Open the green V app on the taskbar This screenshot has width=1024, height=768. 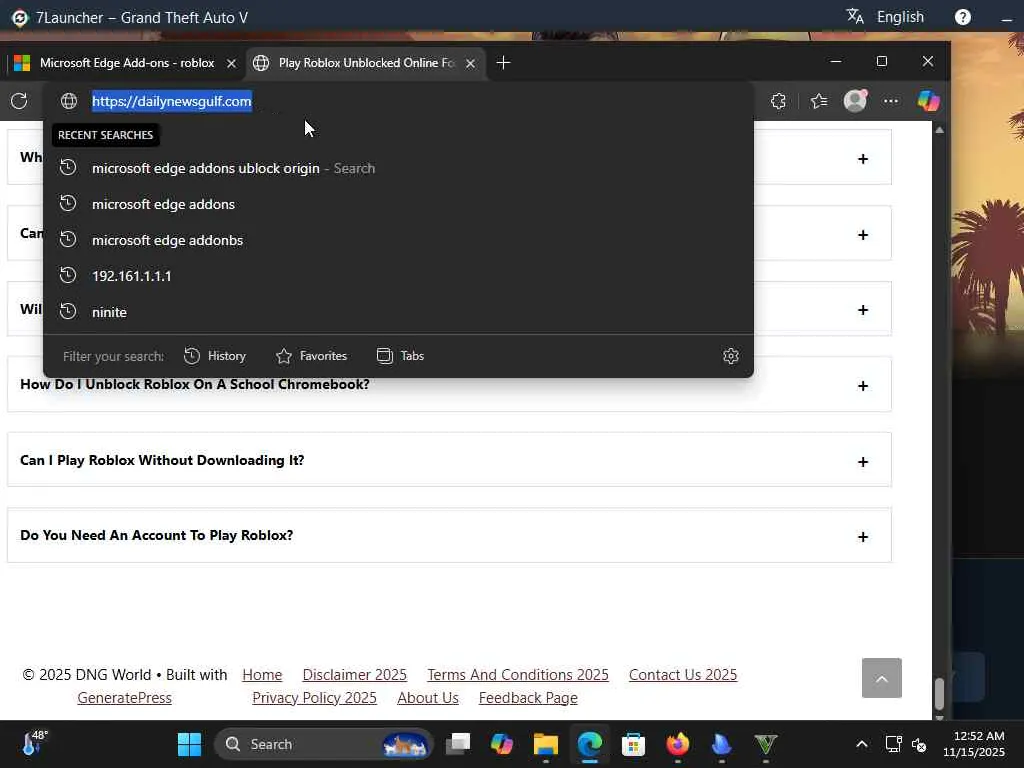[x=765, y=744]
